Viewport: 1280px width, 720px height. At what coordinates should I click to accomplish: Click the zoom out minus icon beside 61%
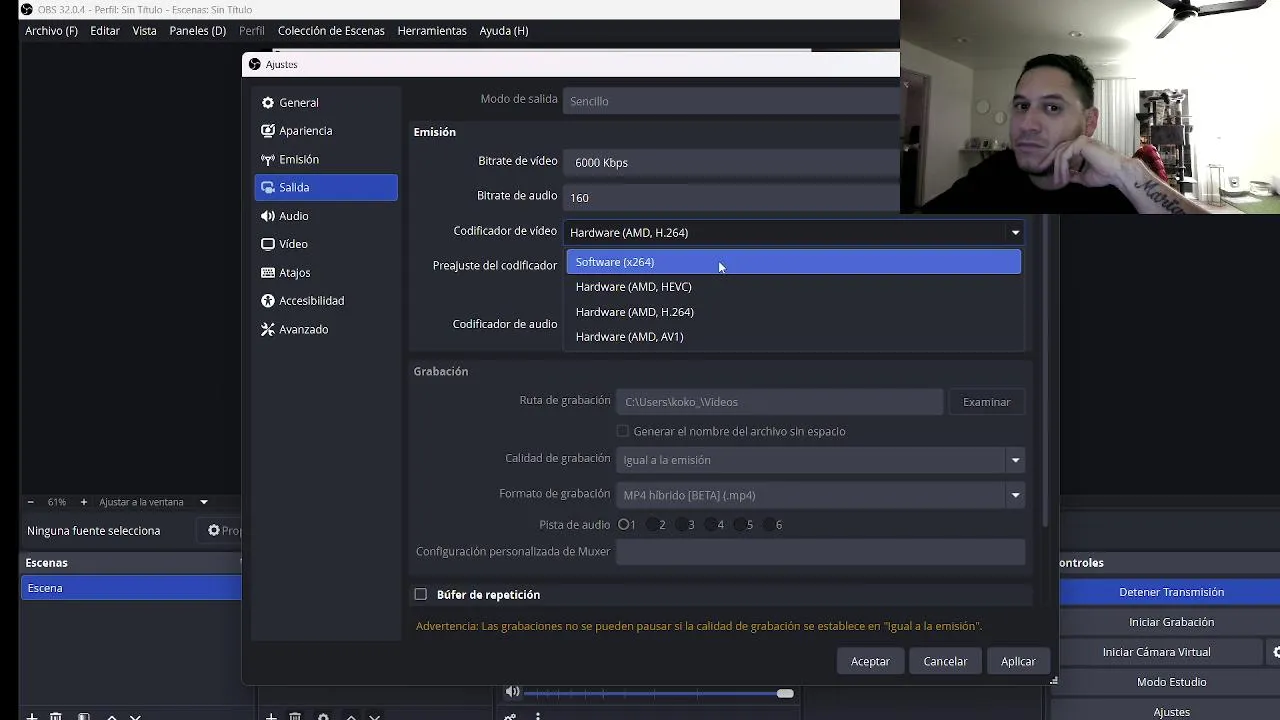[x=30, y=502]
